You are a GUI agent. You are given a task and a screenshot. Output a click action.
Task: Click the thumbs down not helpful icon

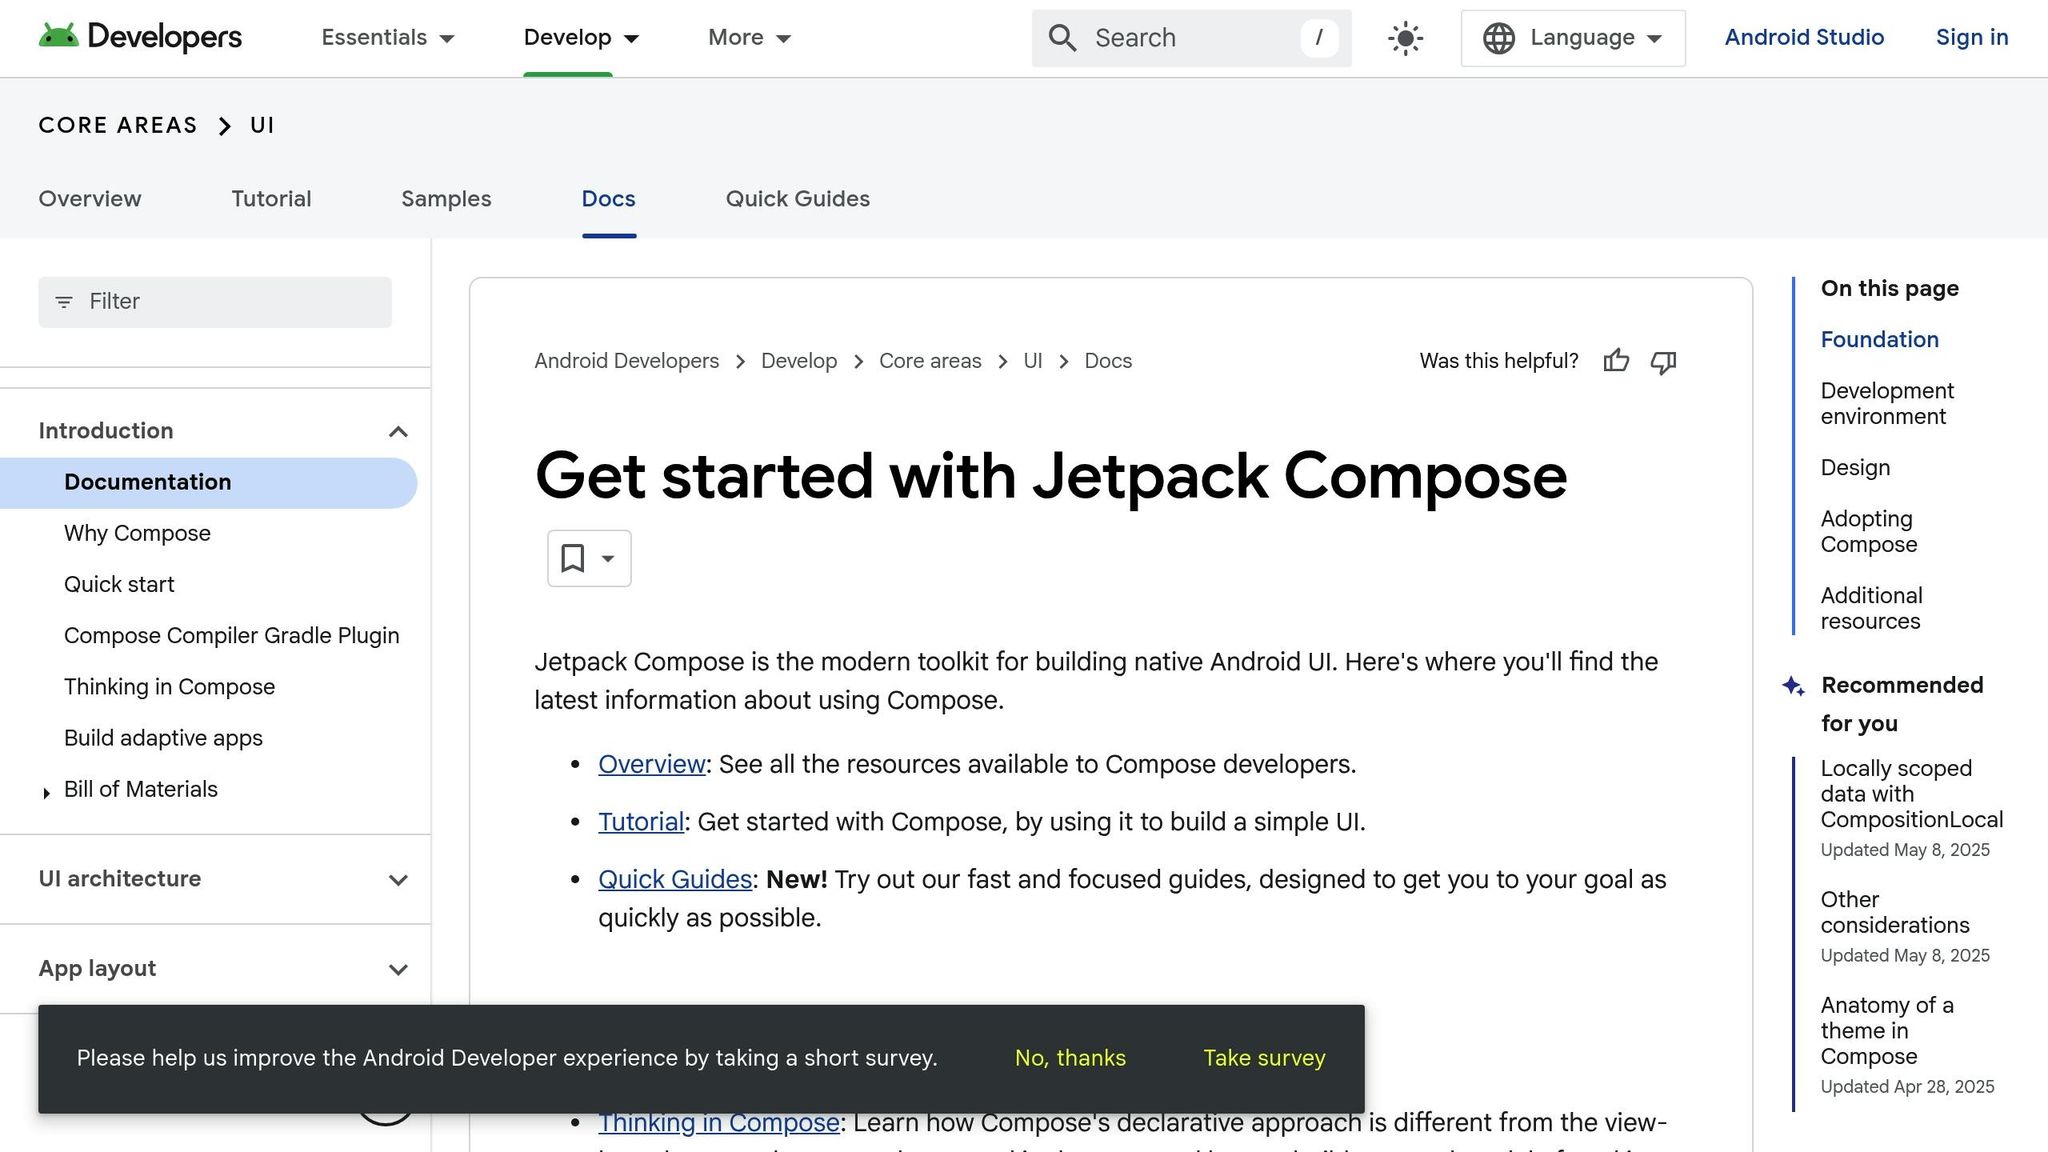coord(1663,361)
